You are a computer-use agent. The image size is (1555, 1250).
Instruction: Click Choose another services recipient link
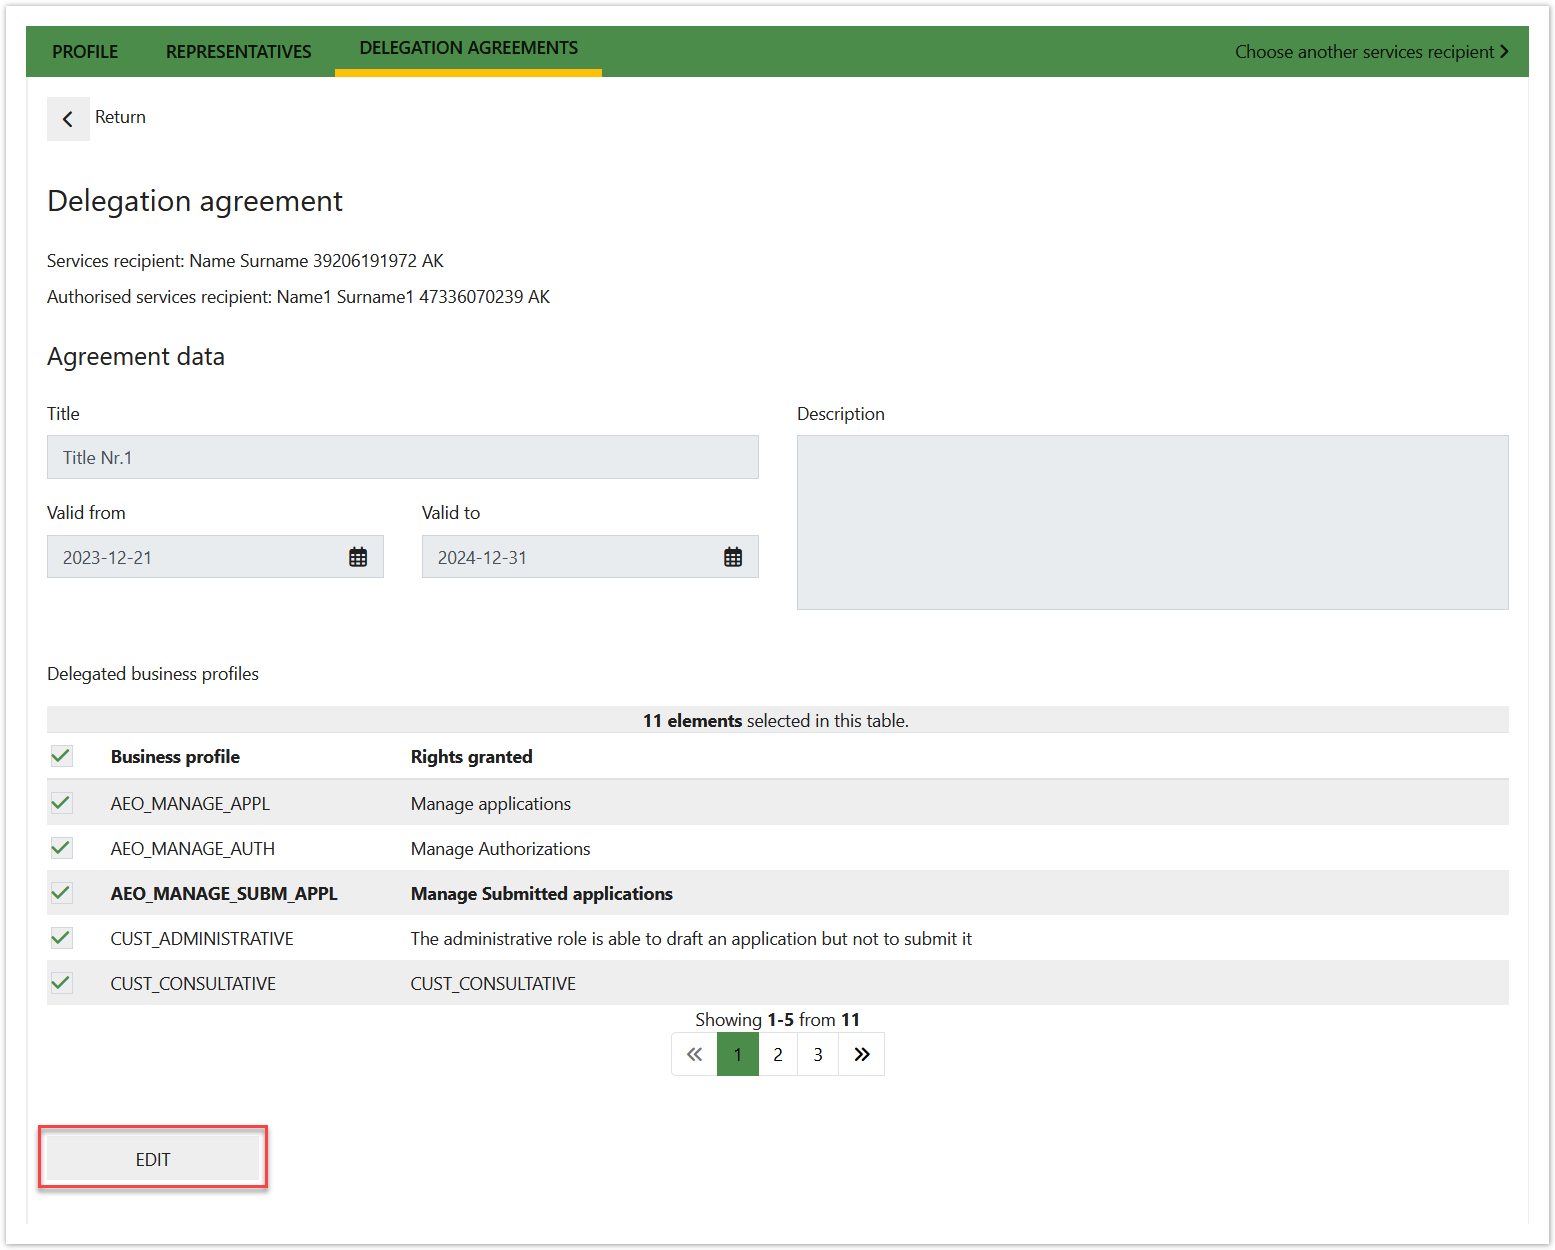1371,52
